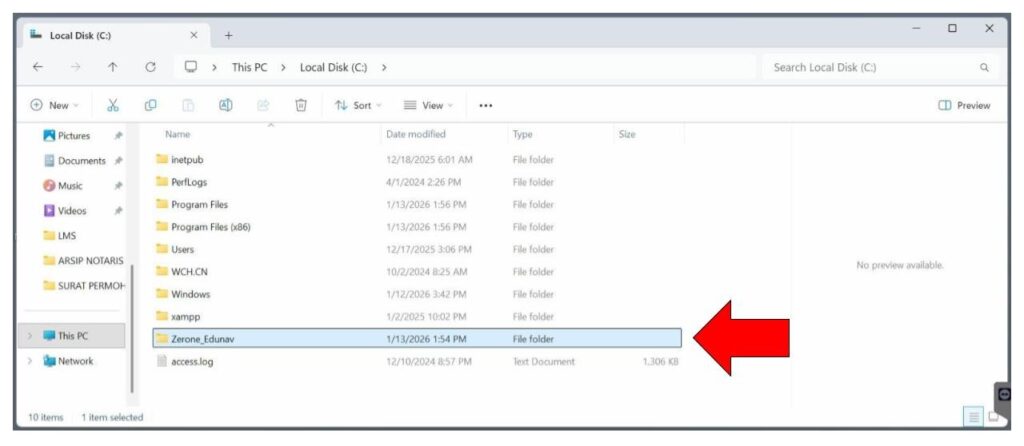Expand the Network tree node
This screenshot has width=1024, height=446.
click(30, 361)
